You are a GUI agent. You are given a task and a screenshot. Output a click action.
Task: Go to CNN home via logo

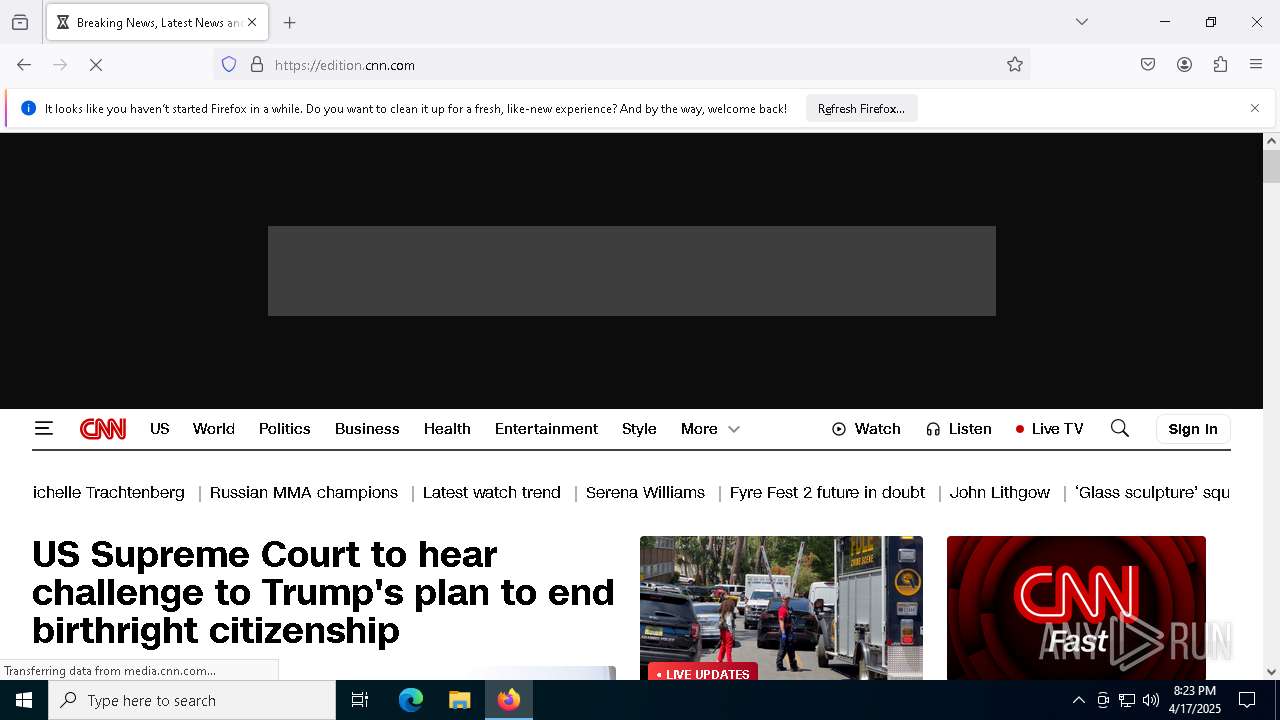pos(103,429)
